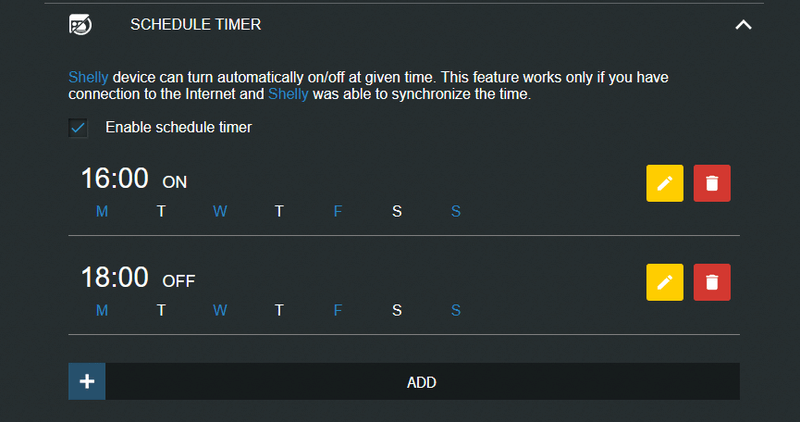The height and width of the screenshot is (422, 800).
Task: Collapse the Schedule Timer section
Action: 743,25
